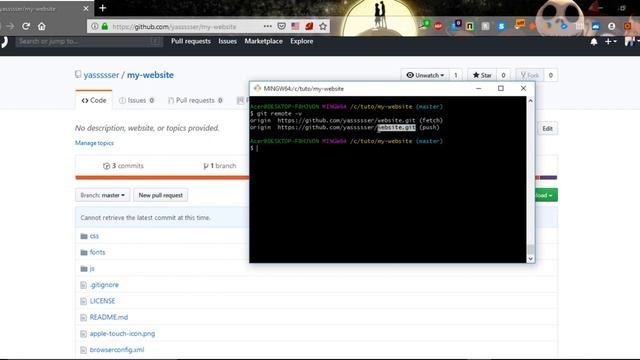Click the blue 'S' extension icon
Viewport: 640px width, 360px height.
tap(501, 27)
